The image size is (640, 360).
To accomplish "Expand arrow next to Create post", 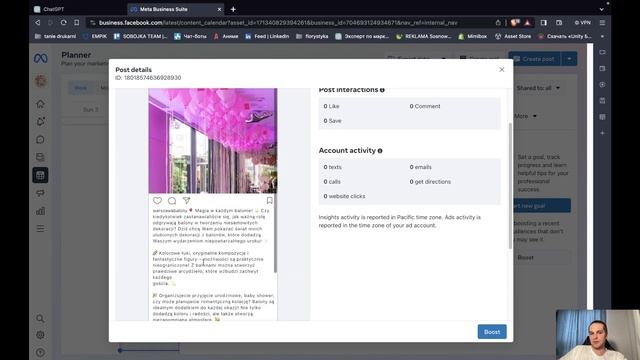I will pyautogui.click(x=569, y=59).
